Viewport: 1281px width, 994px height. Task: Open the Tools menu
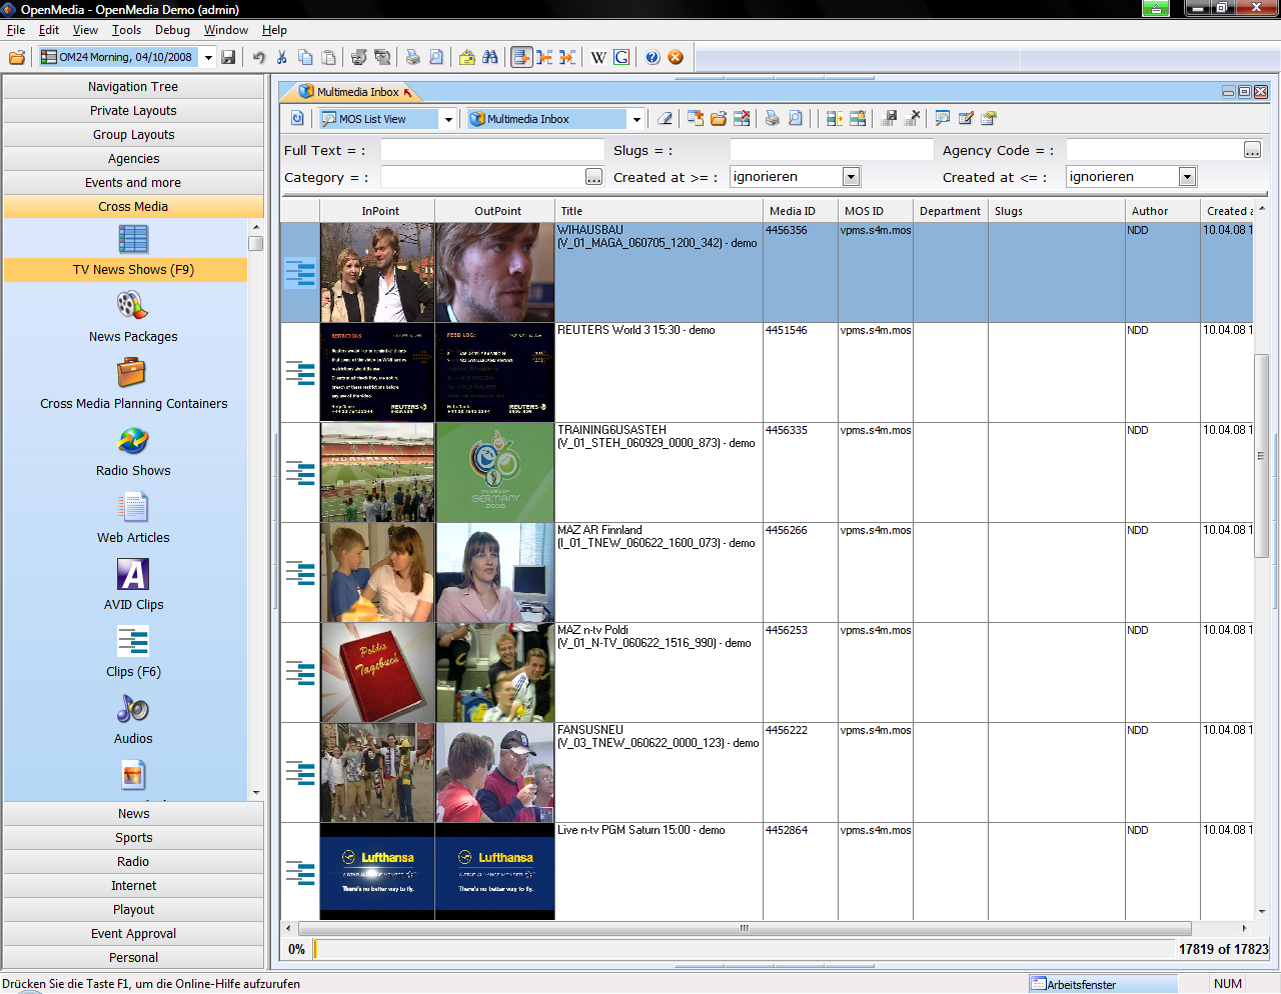tap(126, 30)
